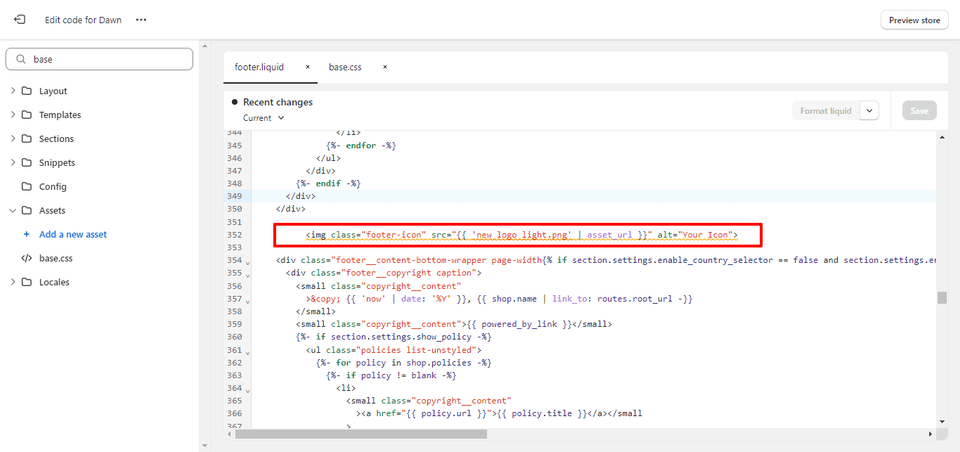Switch to the base.css tab

point(345,67)
